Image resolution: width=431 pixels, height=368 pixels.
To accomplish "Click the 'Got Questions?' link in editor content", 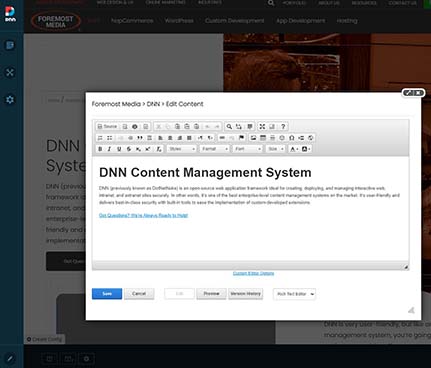I will (x=143, y=215).
